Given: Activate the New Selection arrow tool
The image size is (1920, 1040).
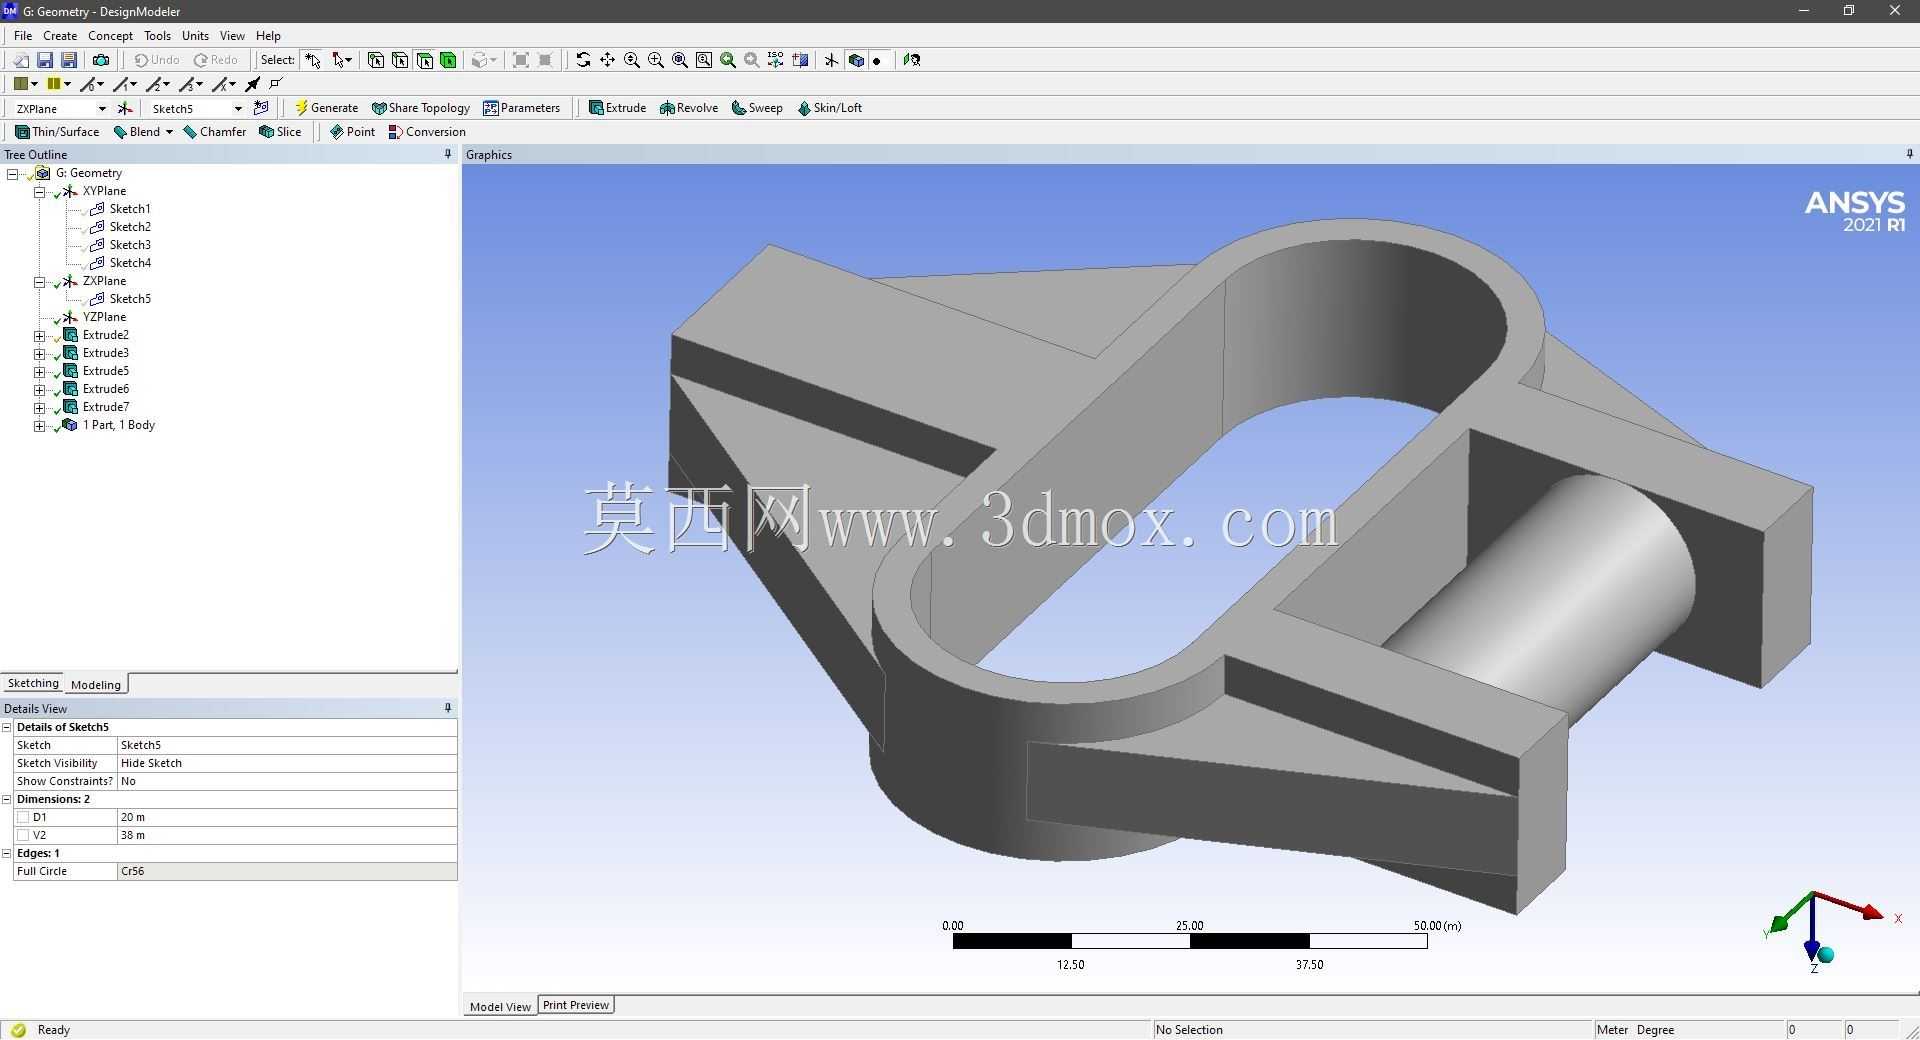Looking at the screenshot, I should coord(313,60).
